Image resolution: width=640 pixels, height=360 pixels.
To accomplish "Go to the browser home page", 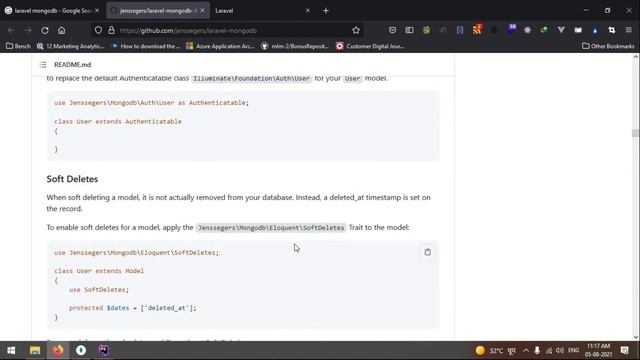I will tap(61, 30).
